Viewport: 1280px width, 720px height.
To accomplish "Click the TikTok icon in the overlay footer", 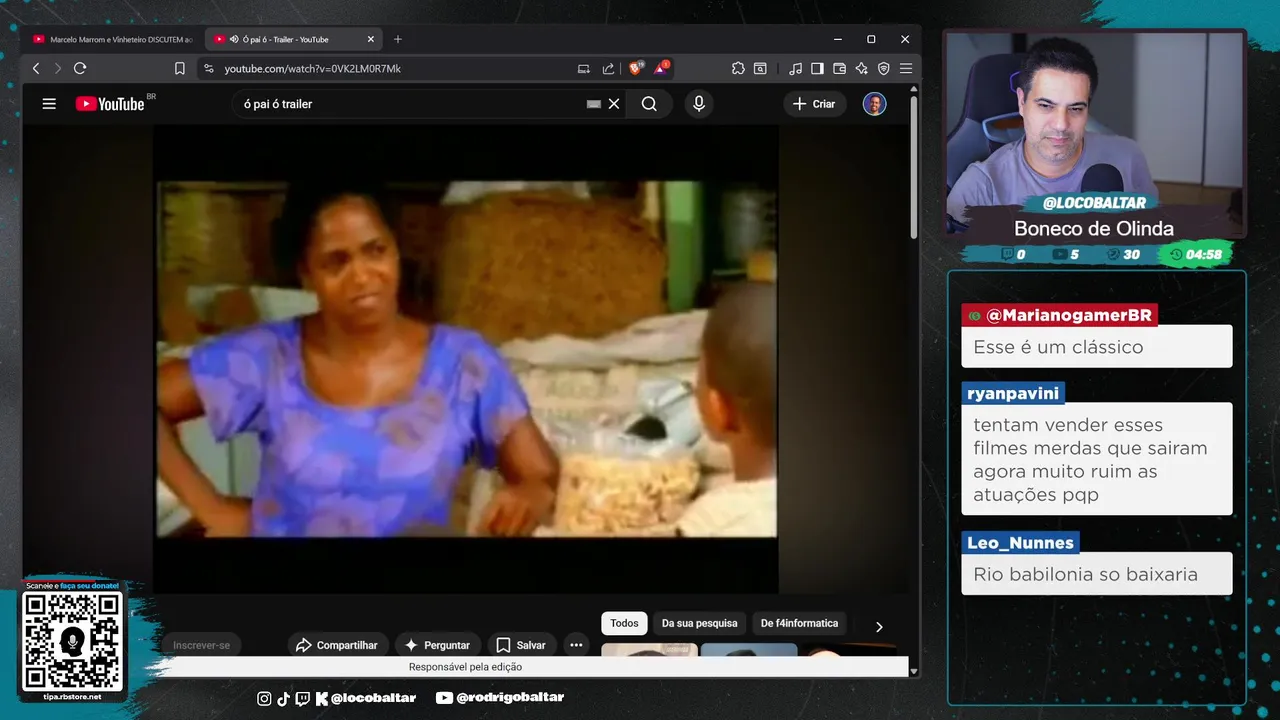I will pos(283,698).
